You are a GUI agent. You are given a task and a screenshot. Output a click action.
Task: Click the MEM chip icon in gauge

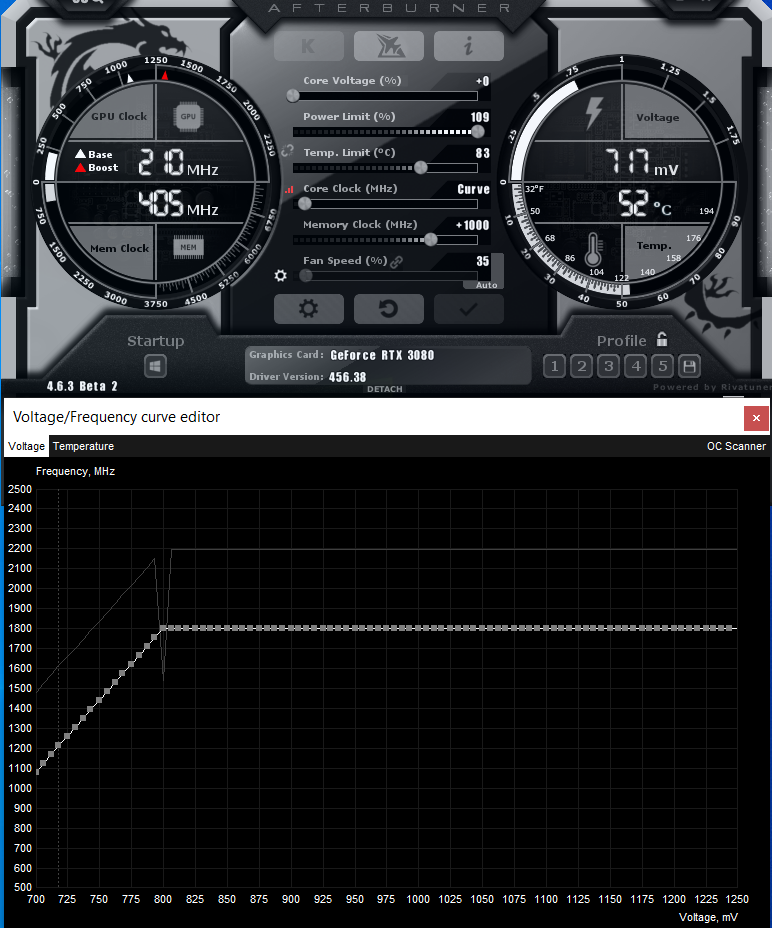(x=188, y=247)
